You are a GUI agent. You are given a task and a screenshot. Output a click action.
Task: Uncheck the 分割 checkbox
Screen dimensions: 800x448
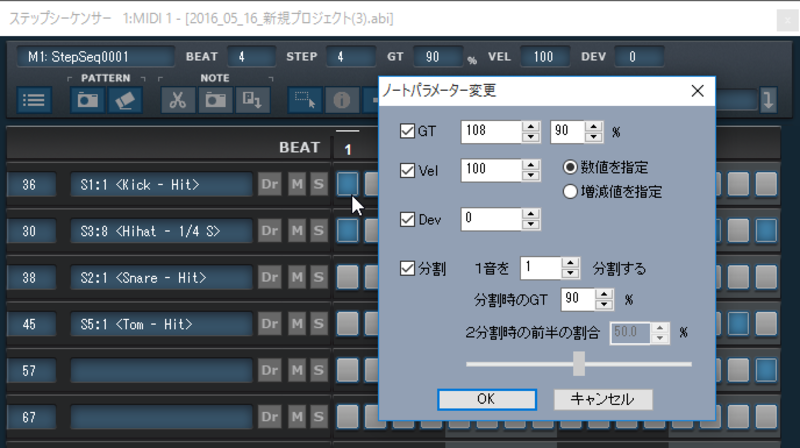click(407, 268)
